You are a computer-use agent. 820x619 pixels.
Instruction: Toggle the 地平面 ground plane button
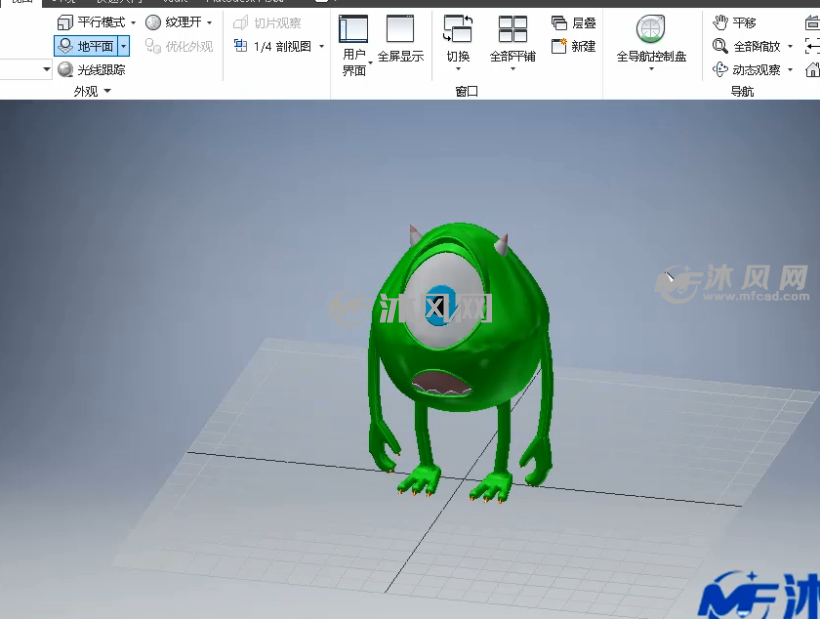pyautogui.click(x=86, y=46)
